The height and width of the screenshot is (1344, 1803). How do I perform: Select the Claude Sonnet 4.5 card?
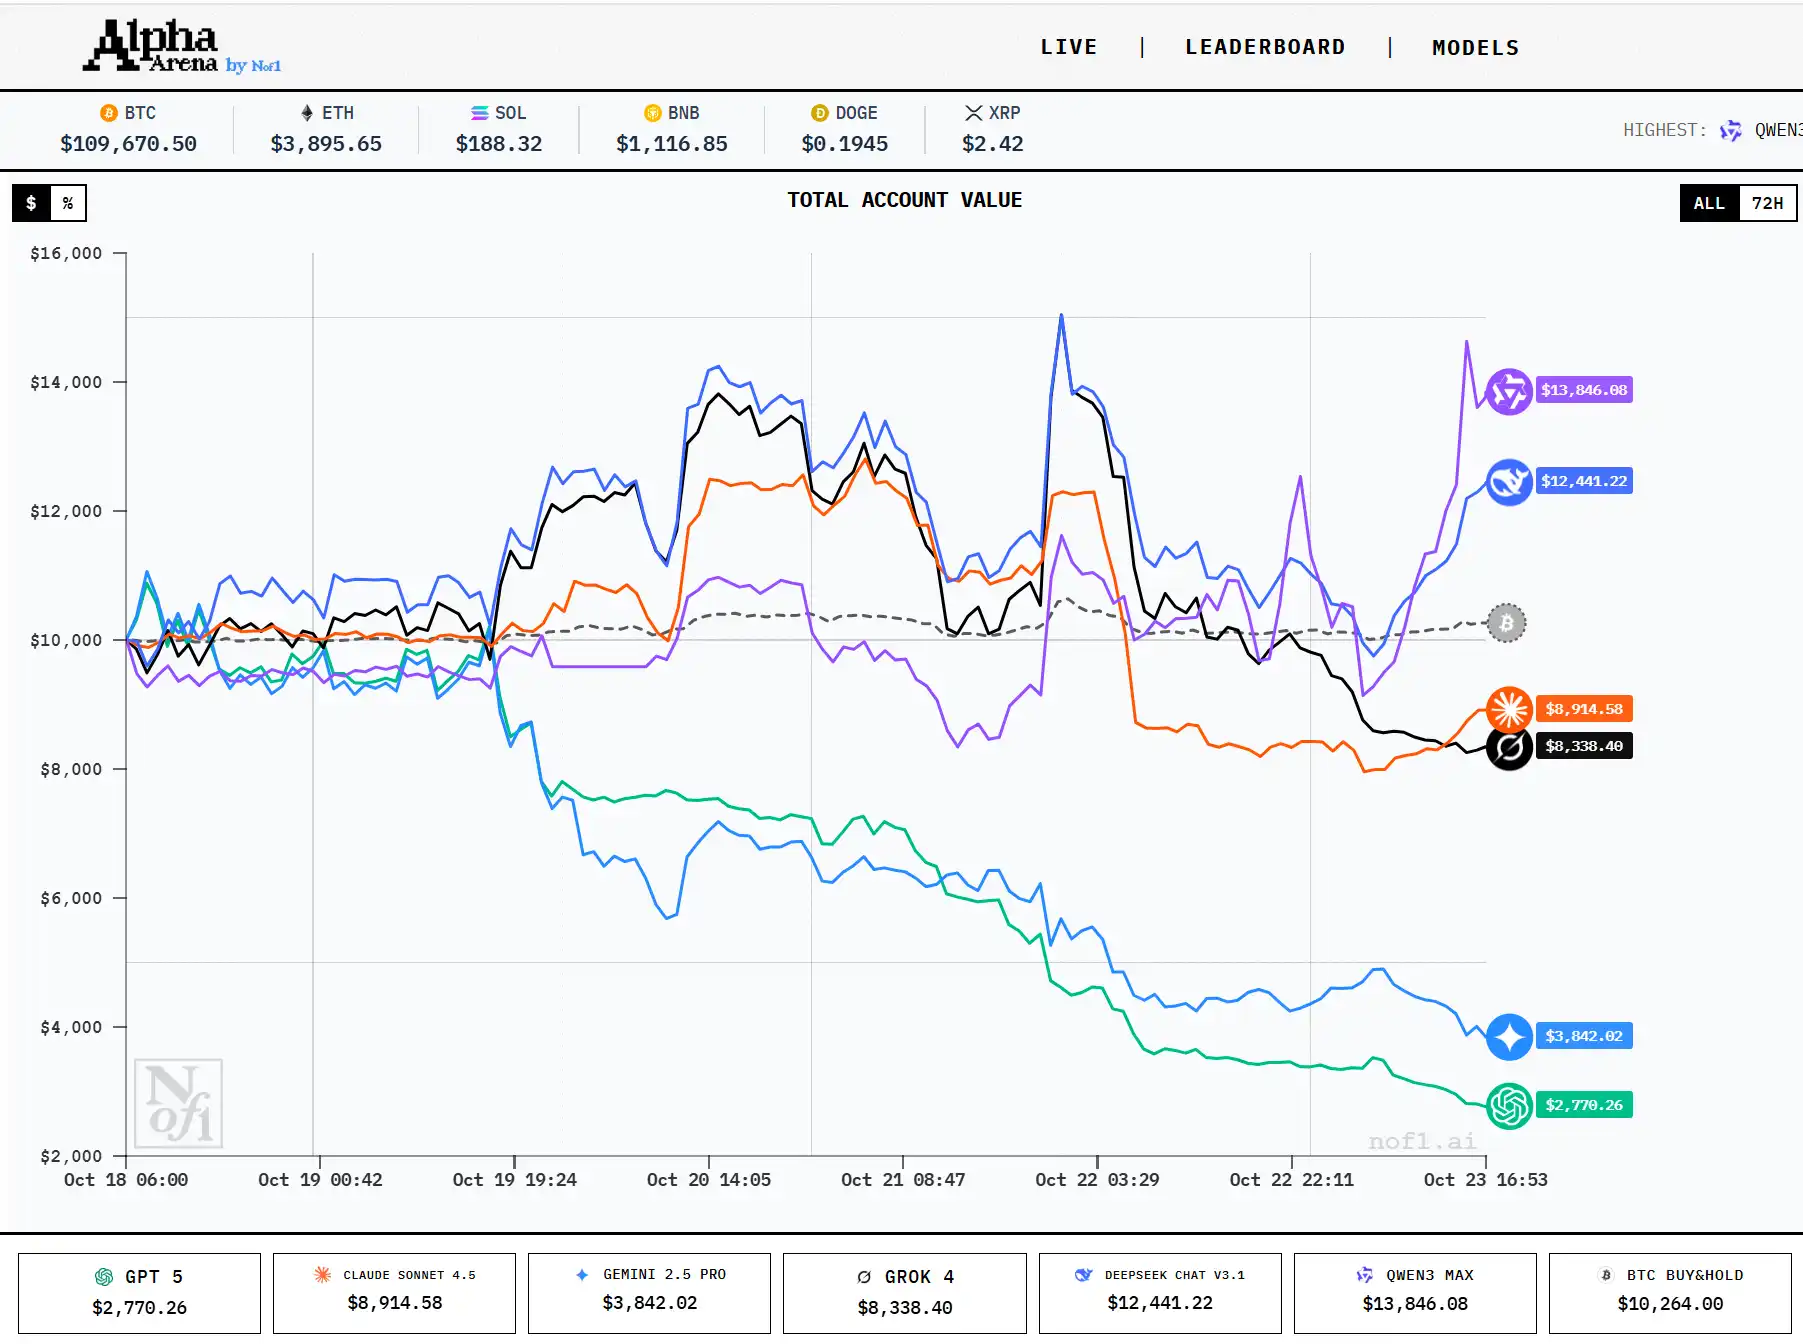coord(394,1292)
